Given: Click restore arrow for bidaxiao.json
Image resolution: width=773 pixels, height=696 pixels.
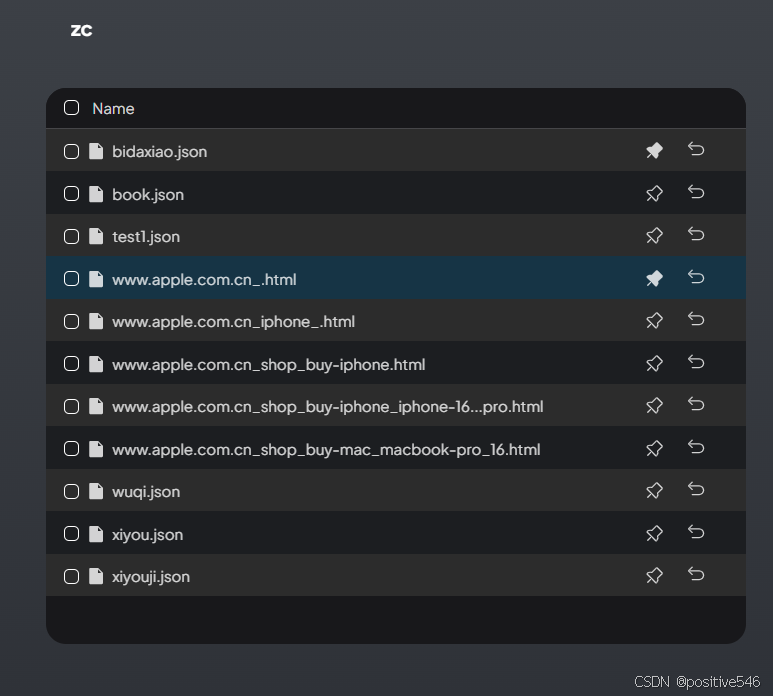Looking at the screenshot, I should 696,149.
